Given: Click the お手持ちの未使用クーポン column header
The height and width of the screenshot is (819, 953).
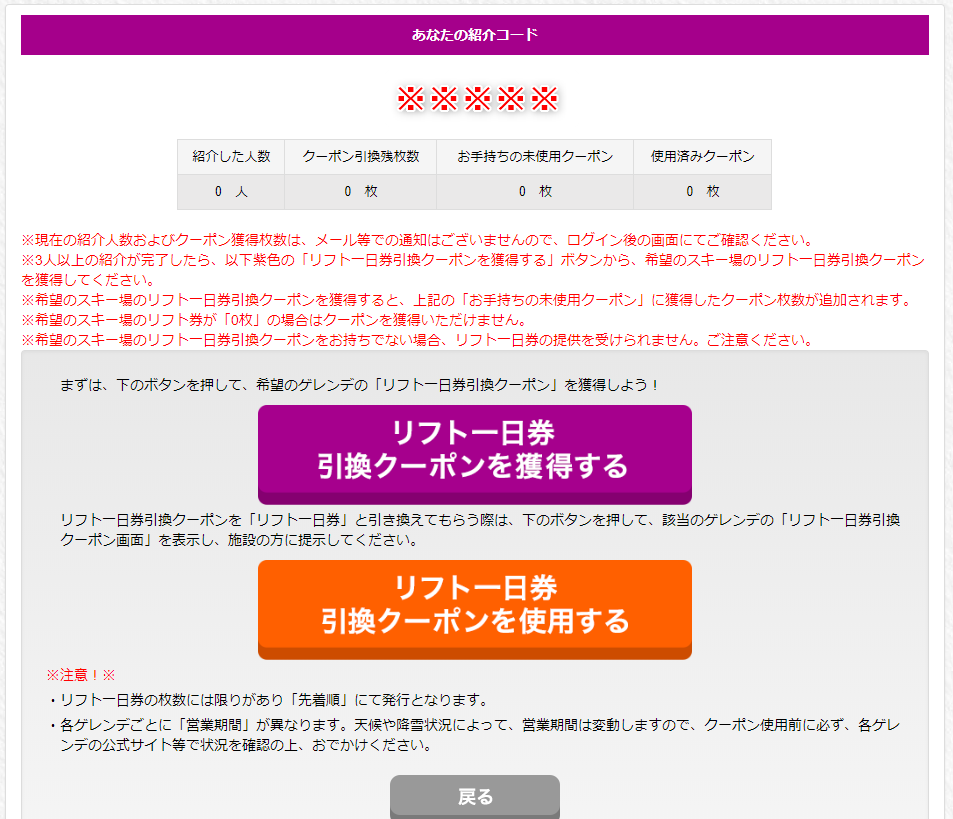Looking at the screenshot, I should [x=535, y=157].
